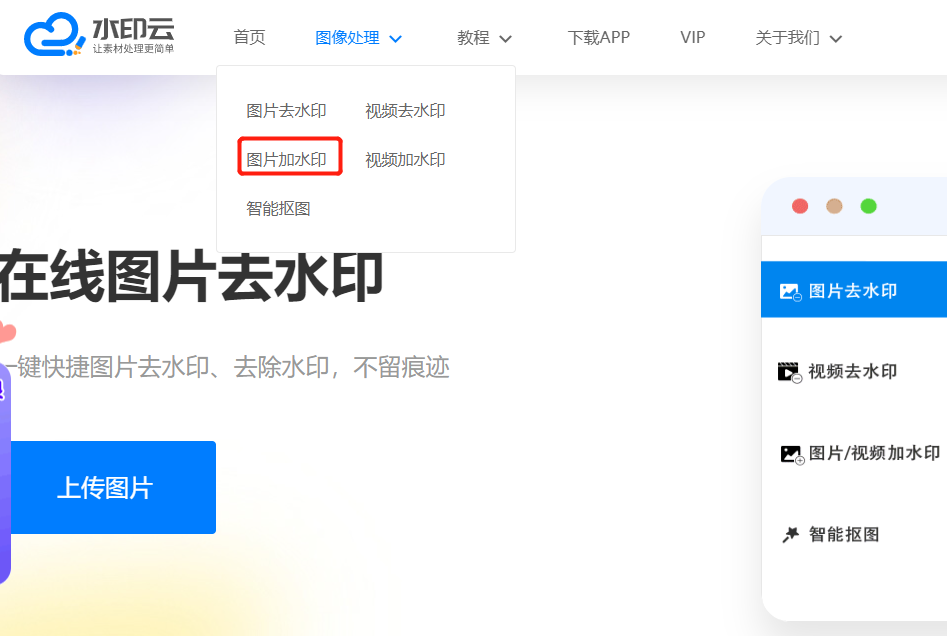This screenshot has width=947, height=636.
Task: Click the red dot in the preview window
Action: coord(800,206)
